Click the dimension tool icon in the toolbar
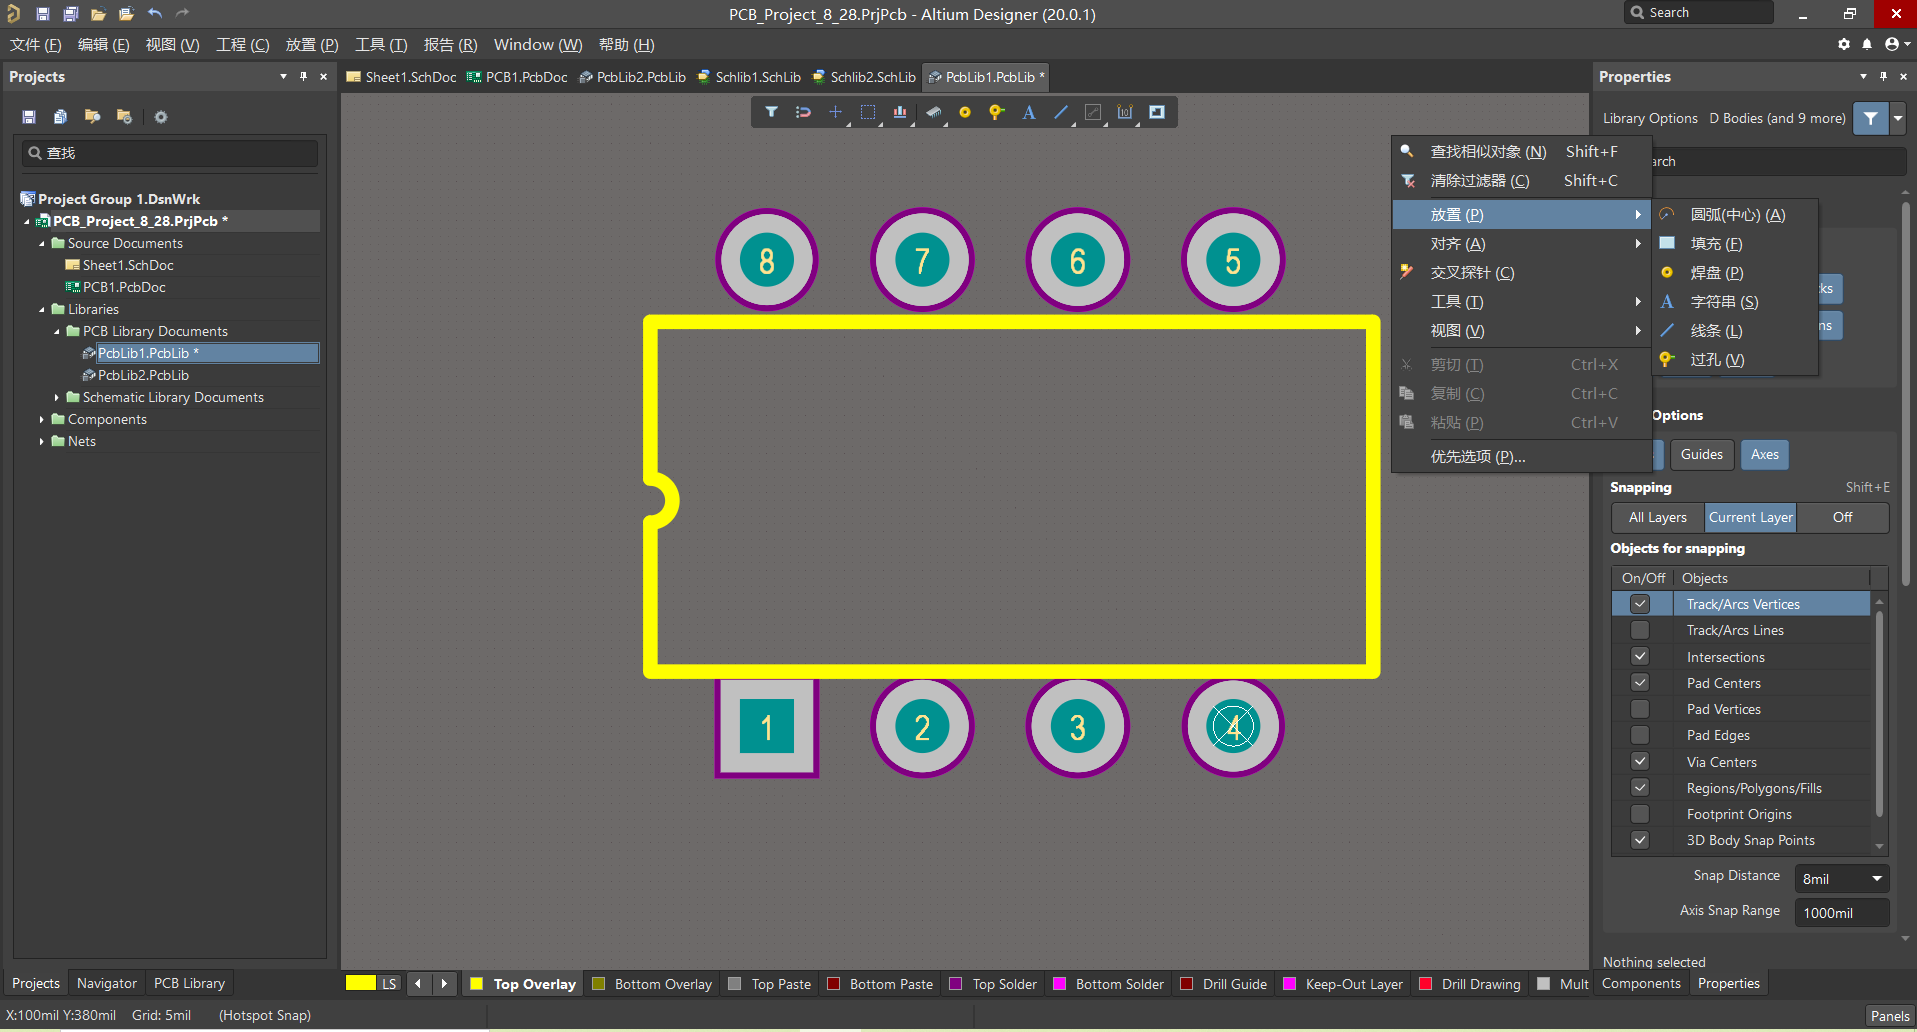1917x1032 pixels. click(x=1125, y=112)
